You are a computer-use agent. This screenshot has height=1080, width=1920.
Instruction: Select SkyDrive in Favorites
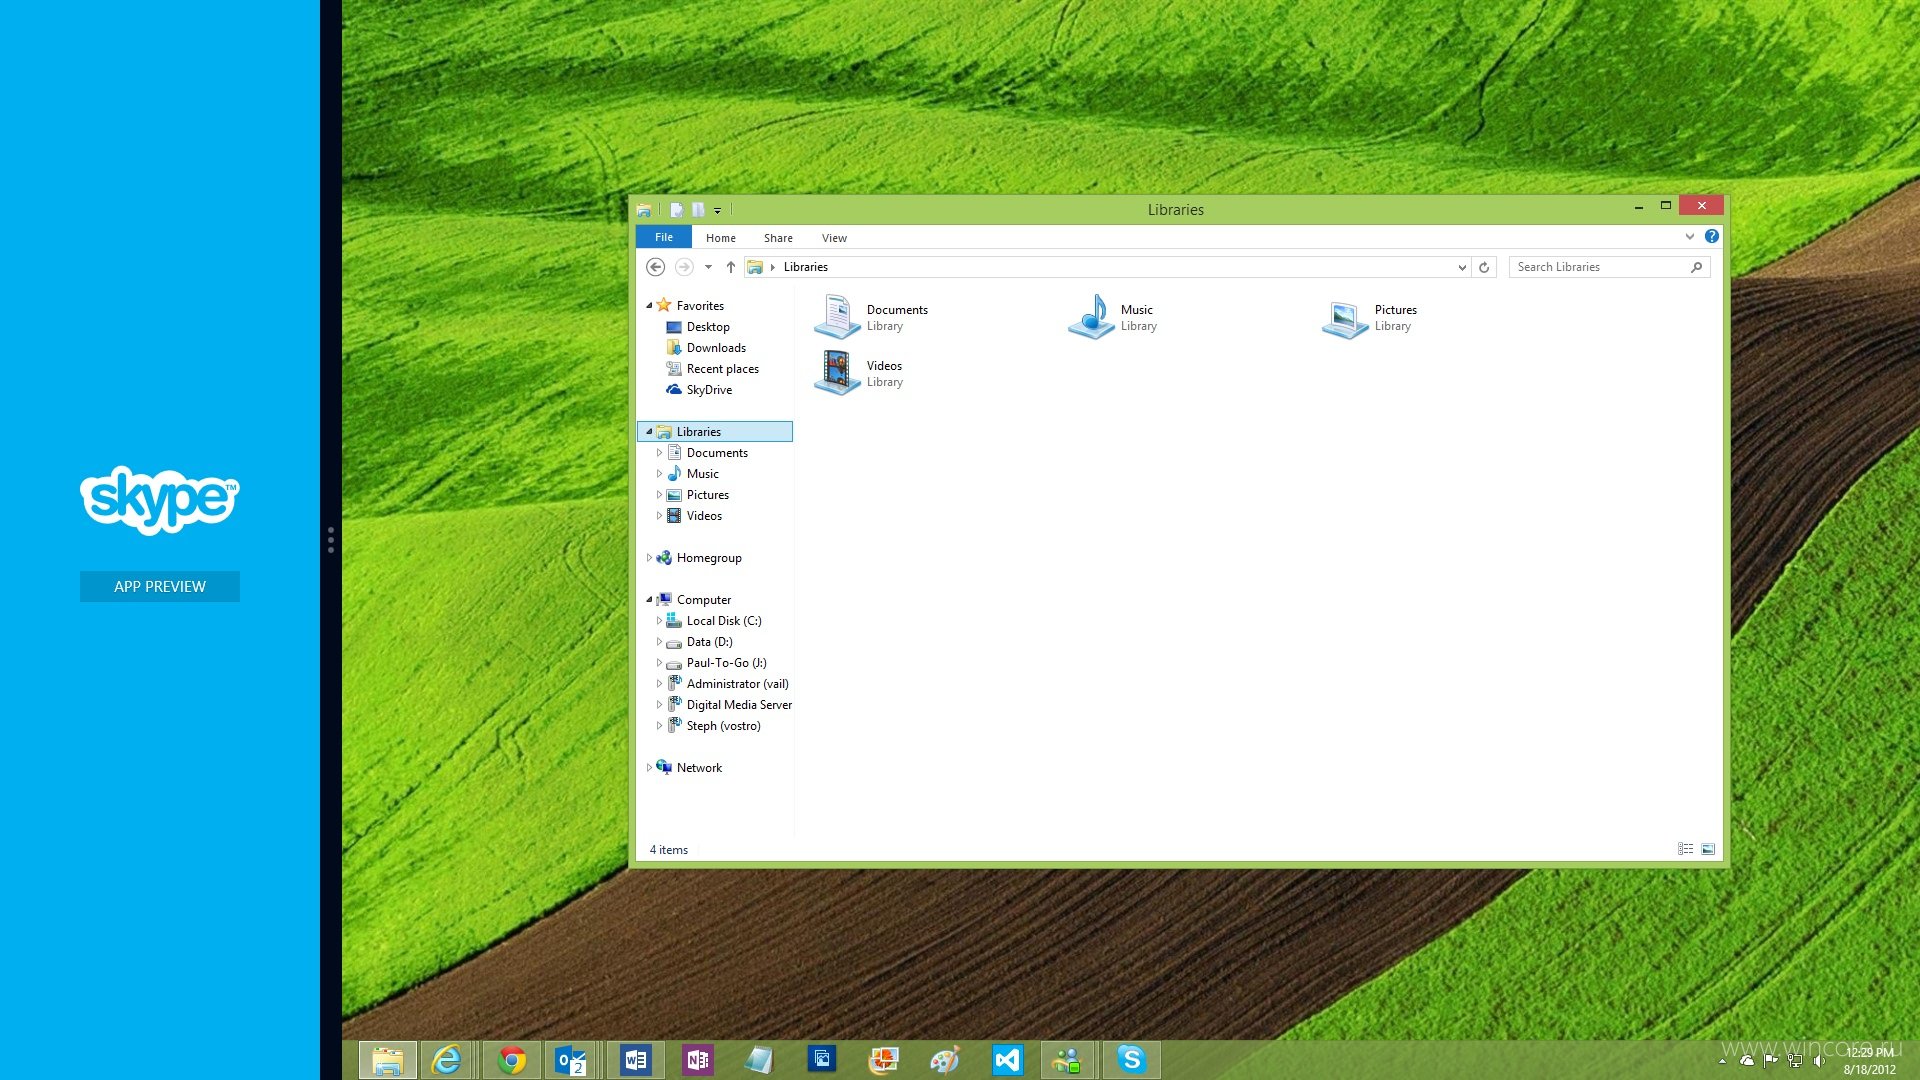coord(709,390)
